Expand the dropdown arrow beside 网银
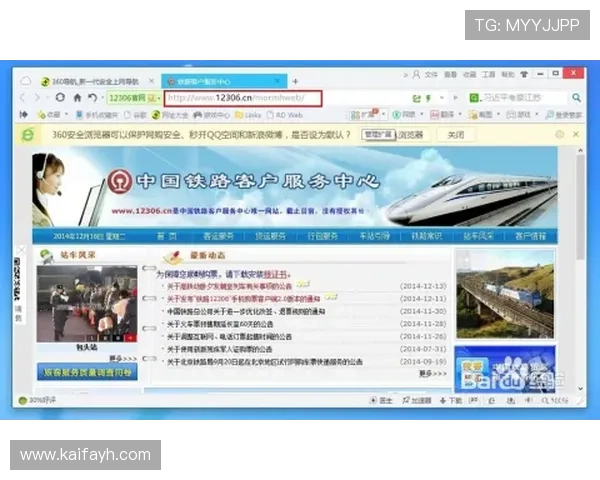This screenshot has height=480, width=600. click(422, 114)
